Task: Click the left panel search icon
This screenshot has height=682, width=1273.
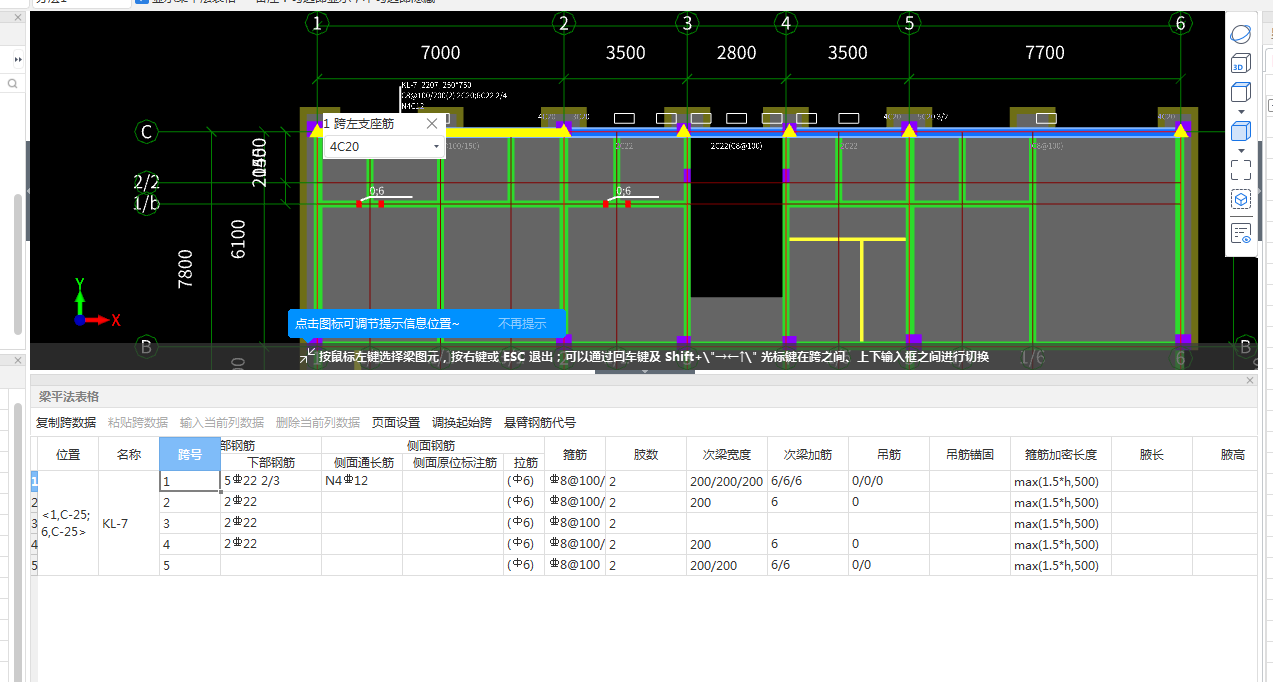Action: [13, 84]
